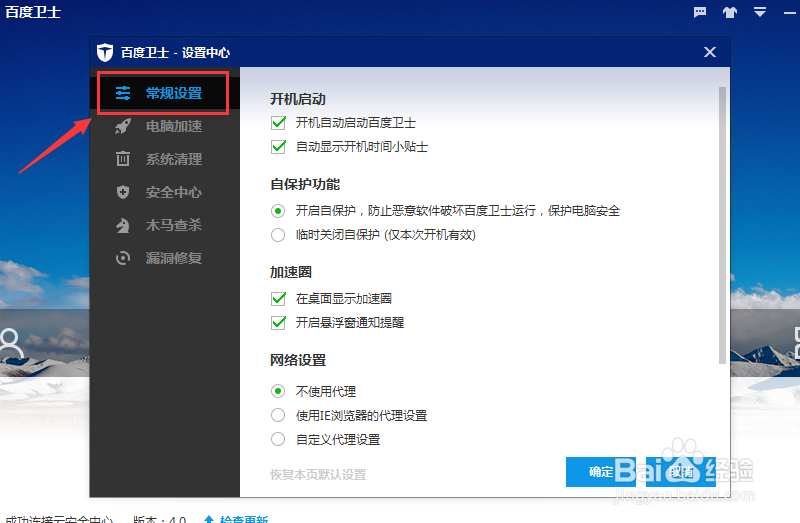Click 检查更新 link in main window
The image size is (800, 523).
(244, 519)
